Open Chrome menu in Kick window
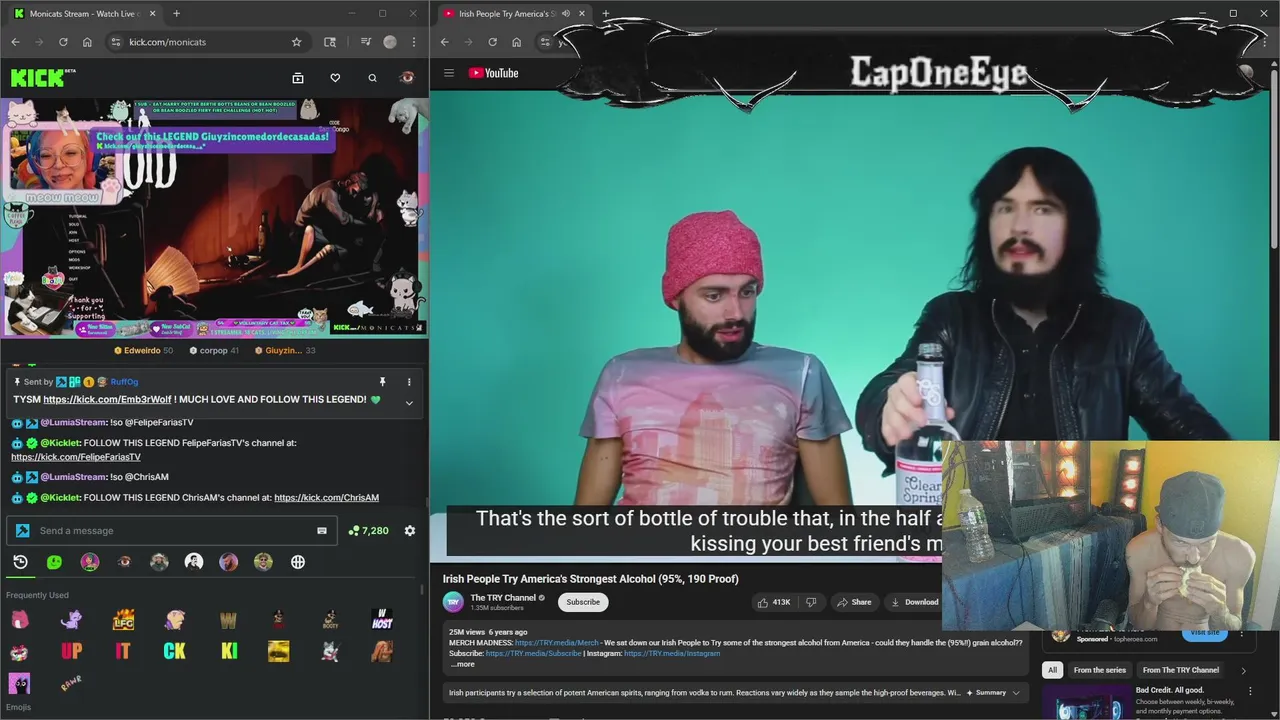Image resolution: width=1280 pixels, height=720 pixels. [x=413, y=42]
